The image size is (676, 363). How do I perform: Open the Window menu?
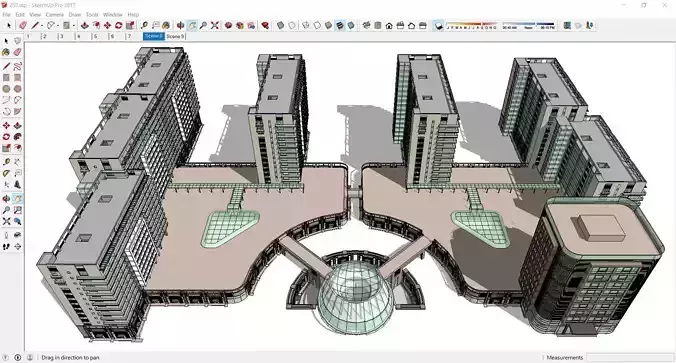(x=113, y=15)
